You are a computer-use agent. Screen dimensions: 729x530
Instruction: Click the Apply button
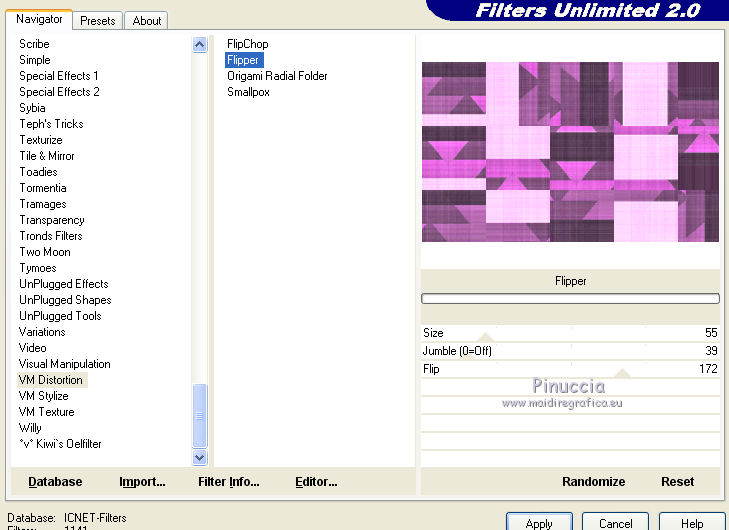coord(539,523)
